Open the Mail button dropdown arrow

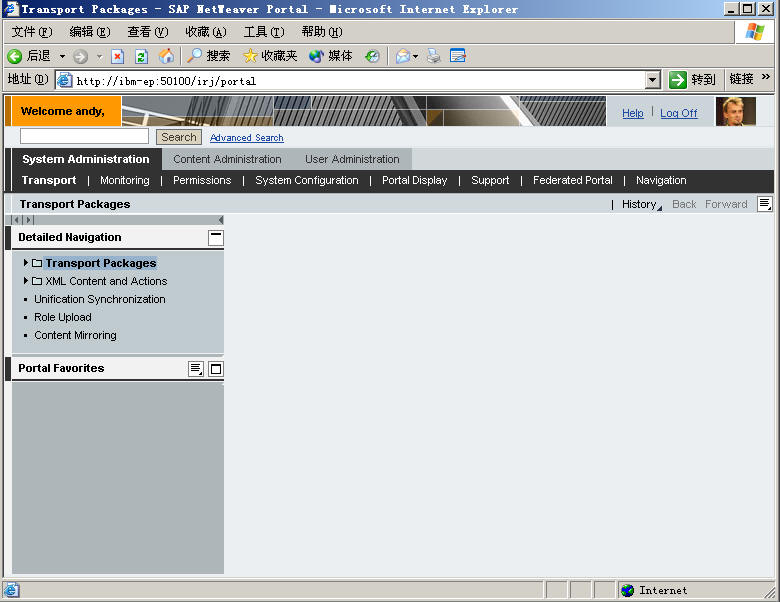415,56
